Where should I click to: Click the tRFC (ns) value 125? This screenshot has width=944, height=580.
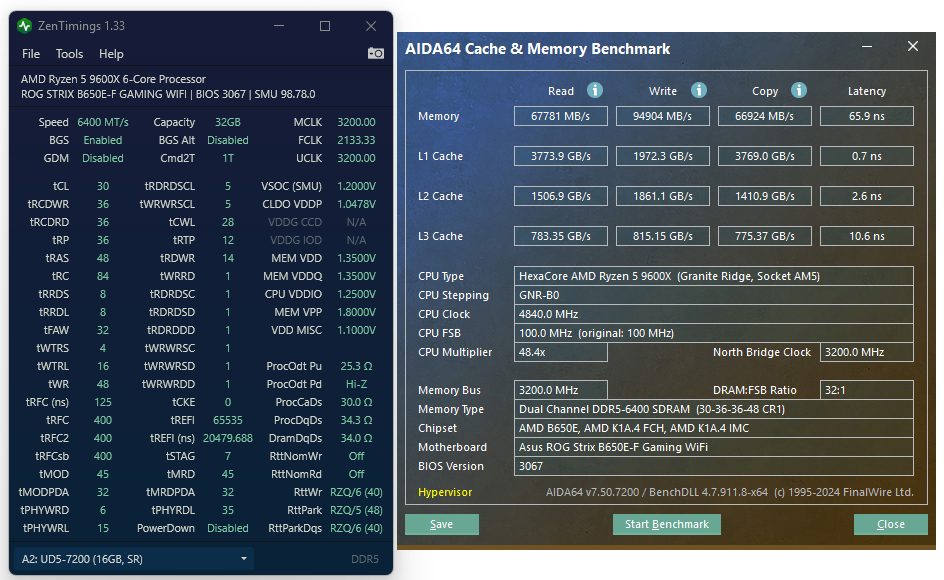coord(103,402)
